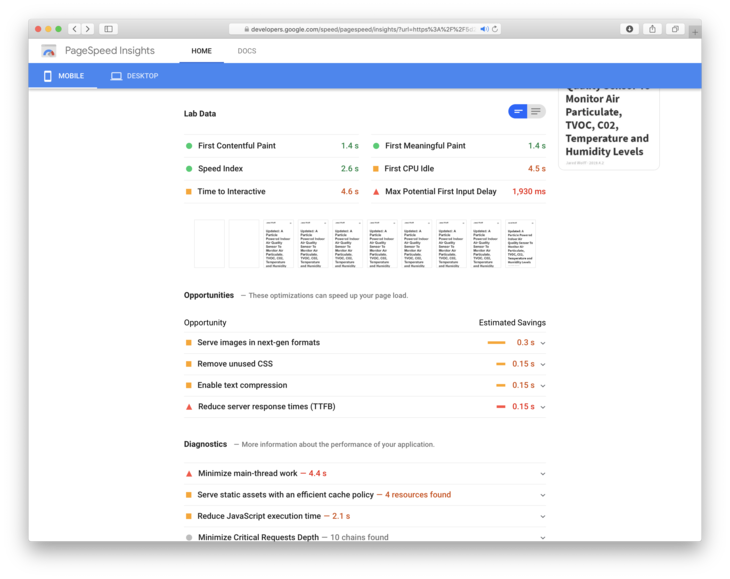The width and height of the screenshot is (730, 579).
Task: Expand Enable text compression chevron
Action: coord(542,386)
